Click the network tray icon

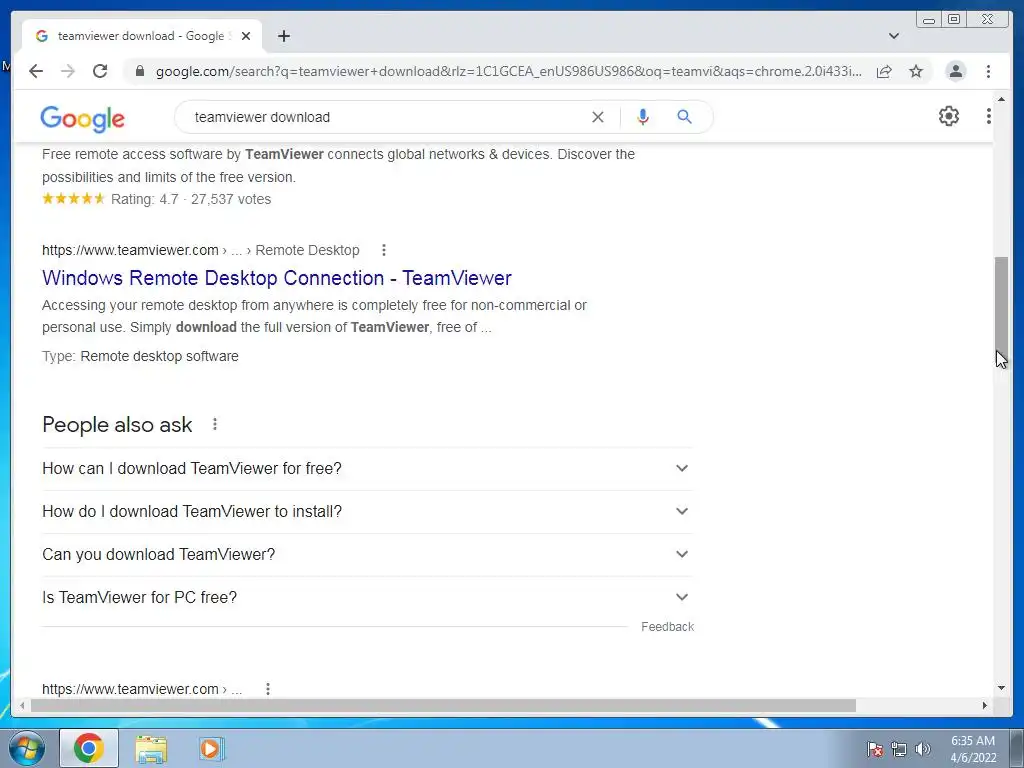(x=899, y=749)
